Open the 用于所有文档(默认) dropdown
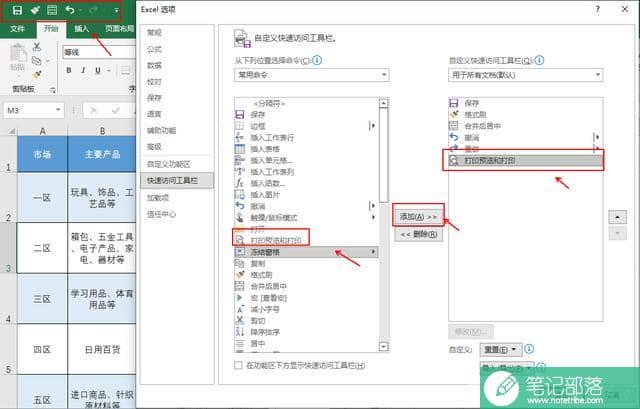Screen dimensions: 640x409 pyautogui.click(x=525, y=75)
